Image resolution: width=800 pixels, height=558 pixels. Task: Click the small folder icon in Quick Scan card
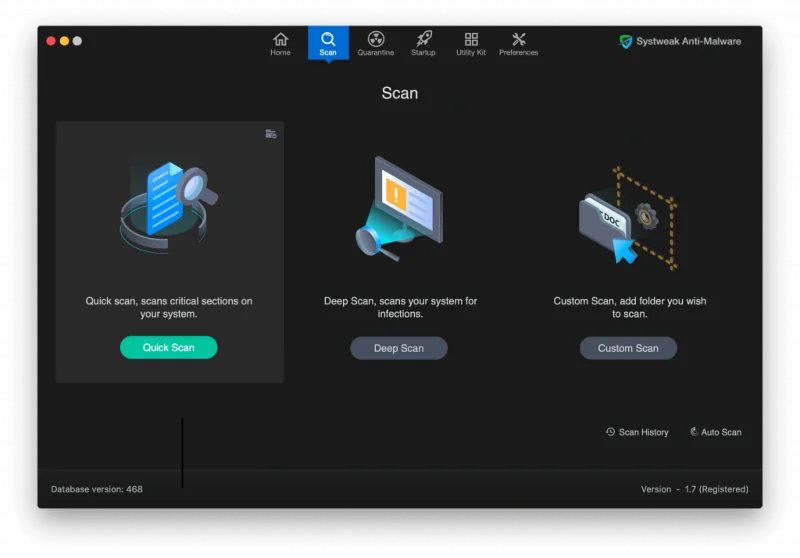271,134
